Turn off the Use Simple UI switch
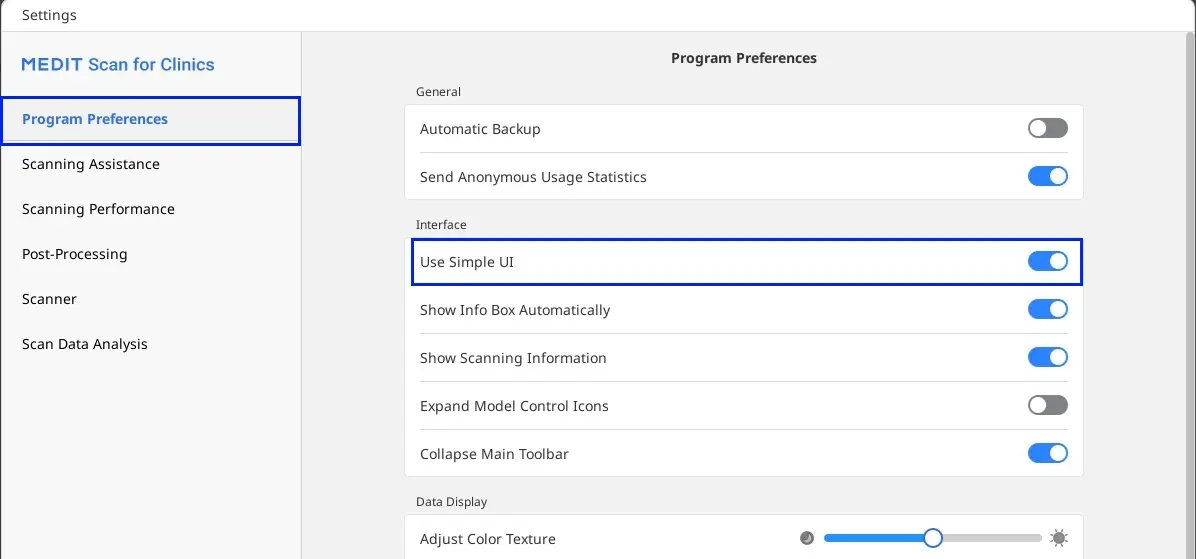Image resolution: width=1196 pixels, height=559 pixels. (1047, 262)
